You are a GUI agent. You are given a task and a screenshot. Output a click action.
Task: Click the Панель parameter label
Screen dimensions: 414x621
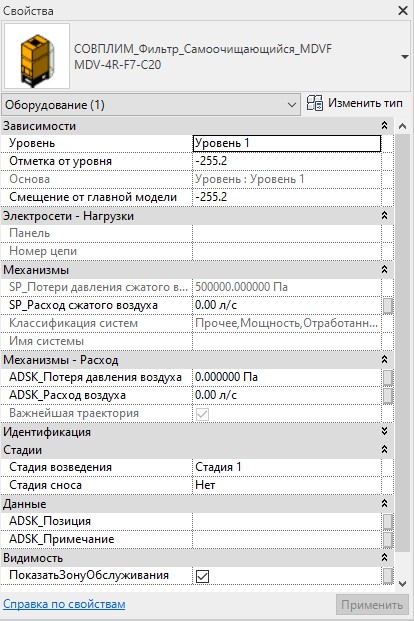pos(30,233)
